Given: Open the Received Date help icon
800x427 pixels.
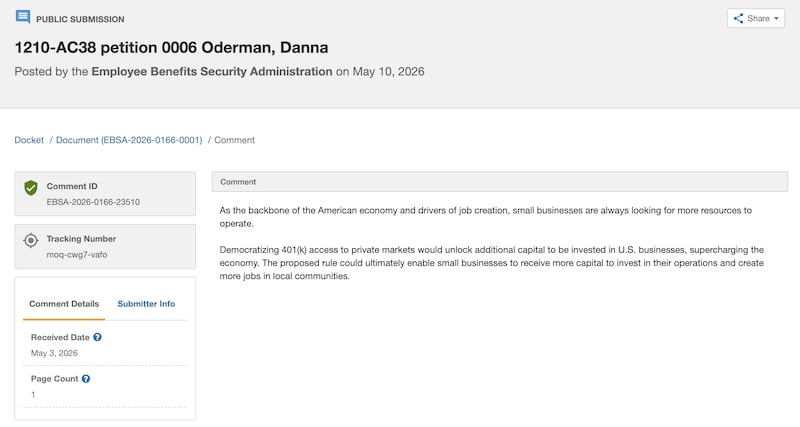Looking at the screenshot, I should pos(97,337).
